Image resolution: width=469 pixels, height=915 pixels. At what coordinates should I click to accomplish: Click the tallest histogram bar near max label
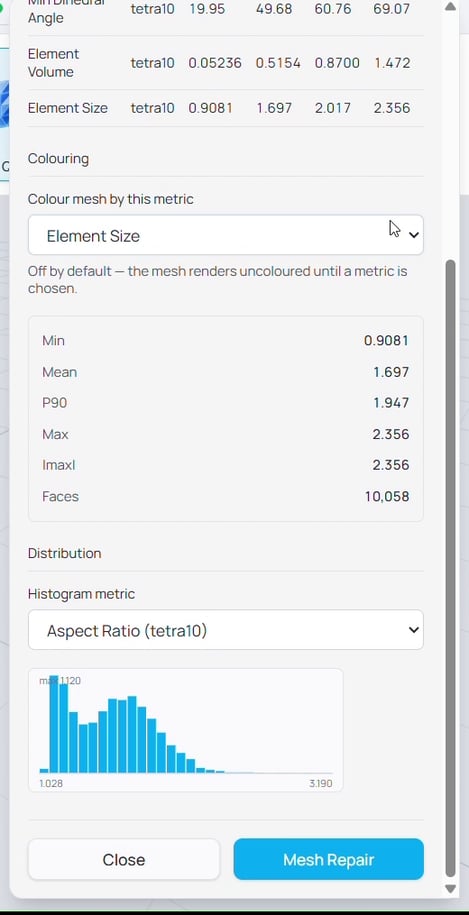54,724
